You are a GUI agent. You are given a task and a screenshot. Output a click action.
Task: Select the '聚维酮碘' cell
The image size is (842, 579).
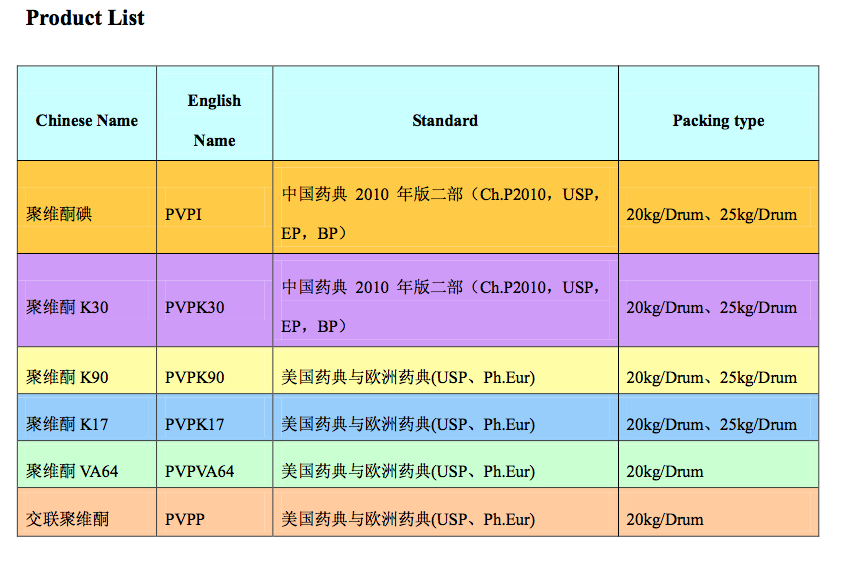pos(87,207)
